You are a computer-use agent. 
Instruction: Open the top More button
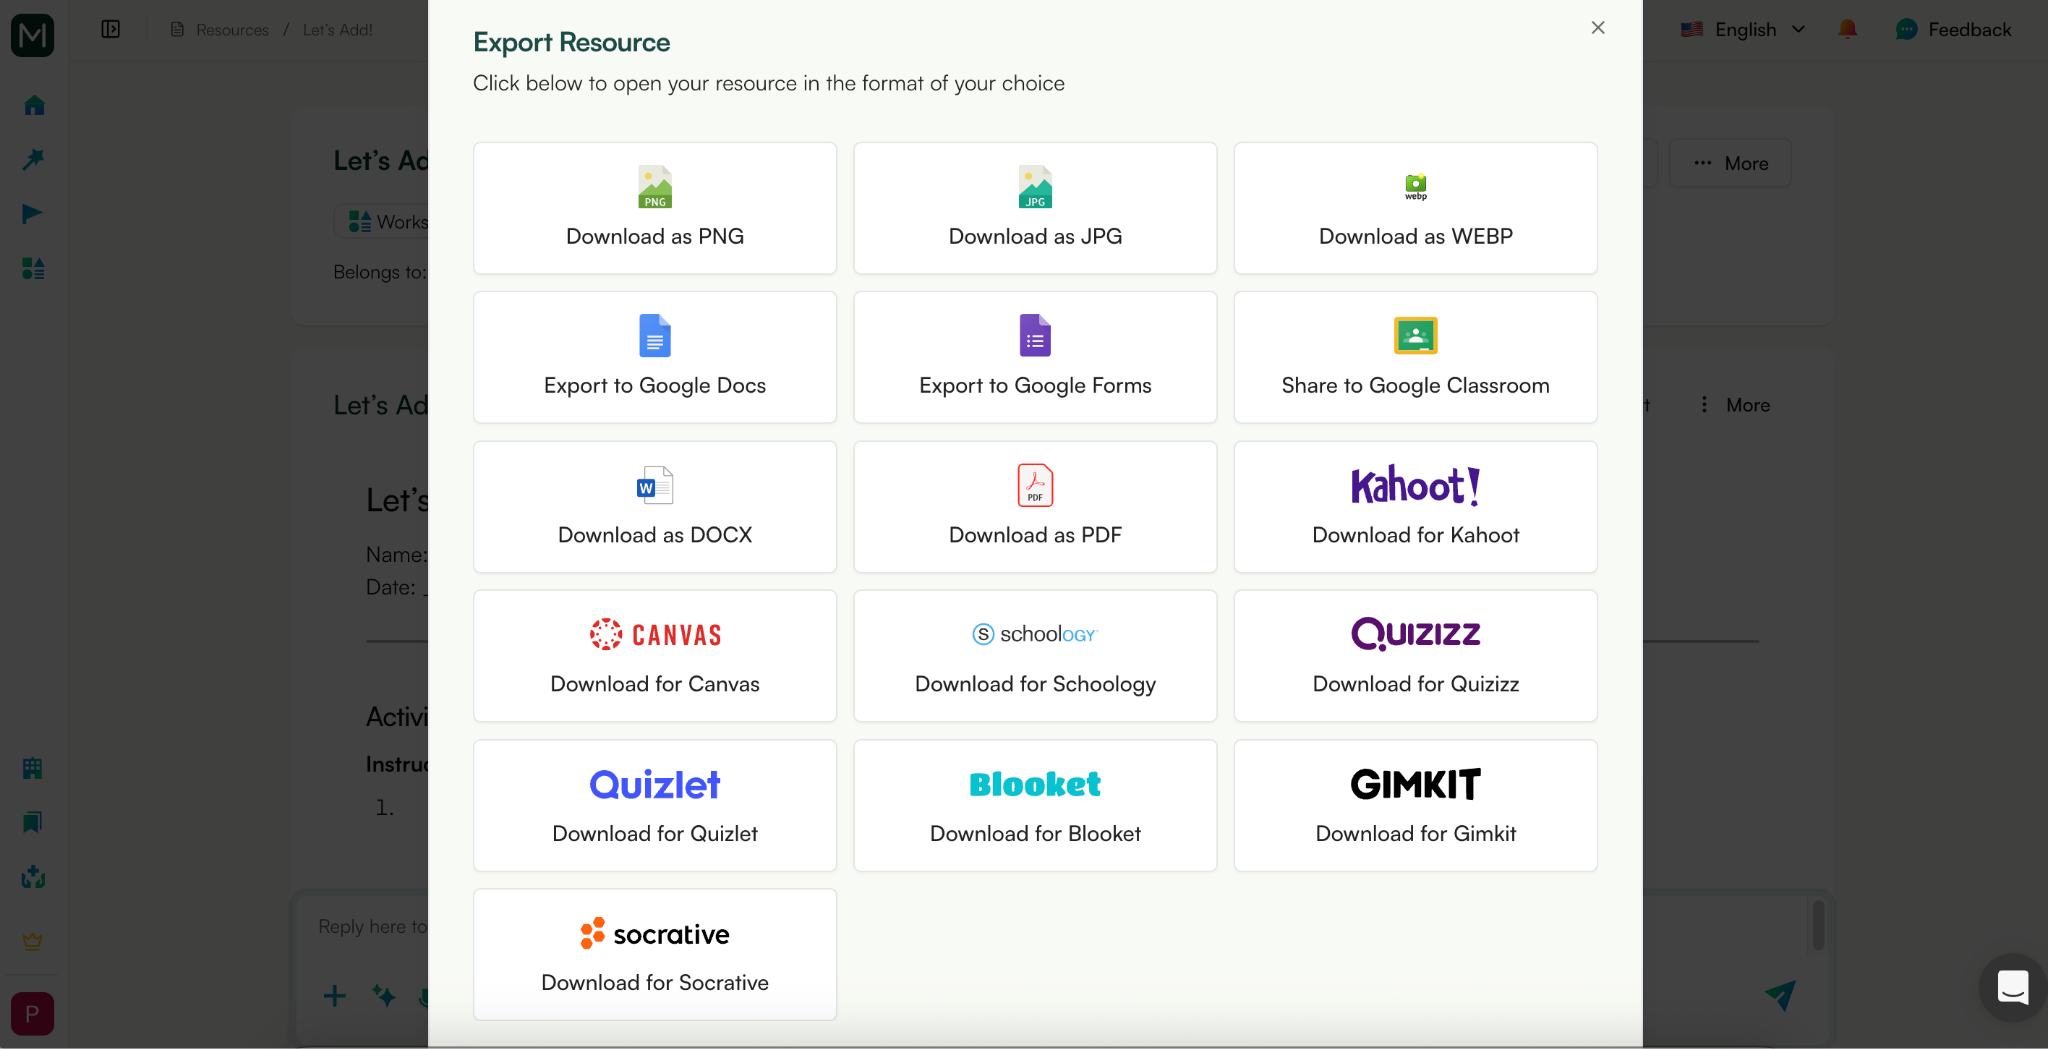(1731, 163)
